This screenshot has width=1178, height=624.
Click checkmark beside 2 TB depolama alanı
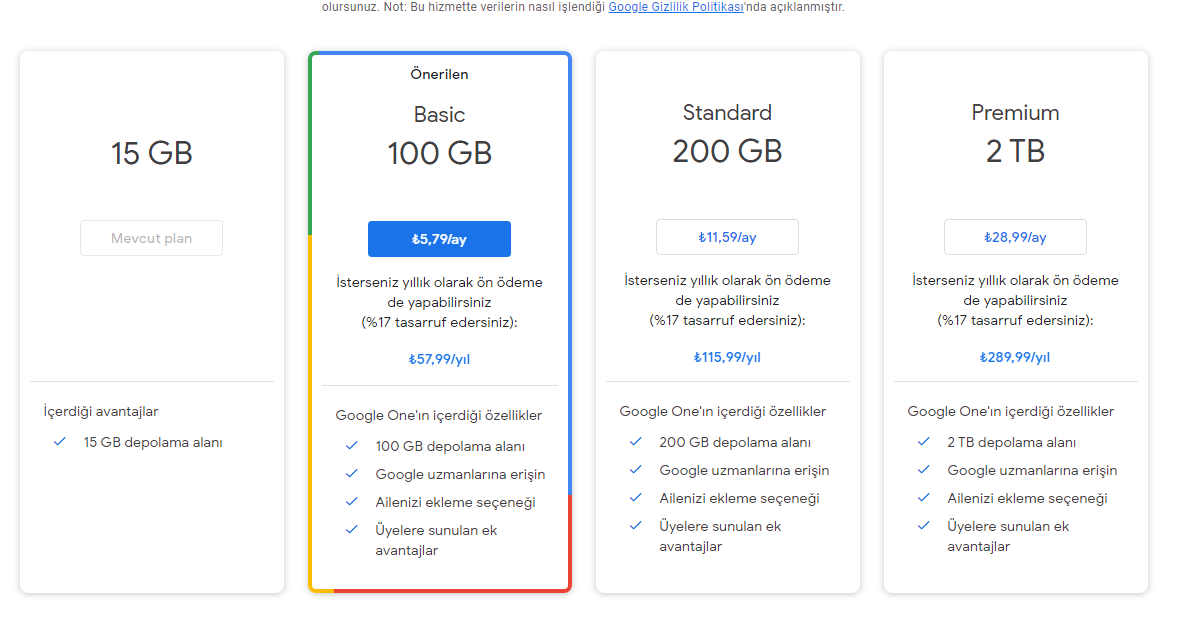[924, 442]
